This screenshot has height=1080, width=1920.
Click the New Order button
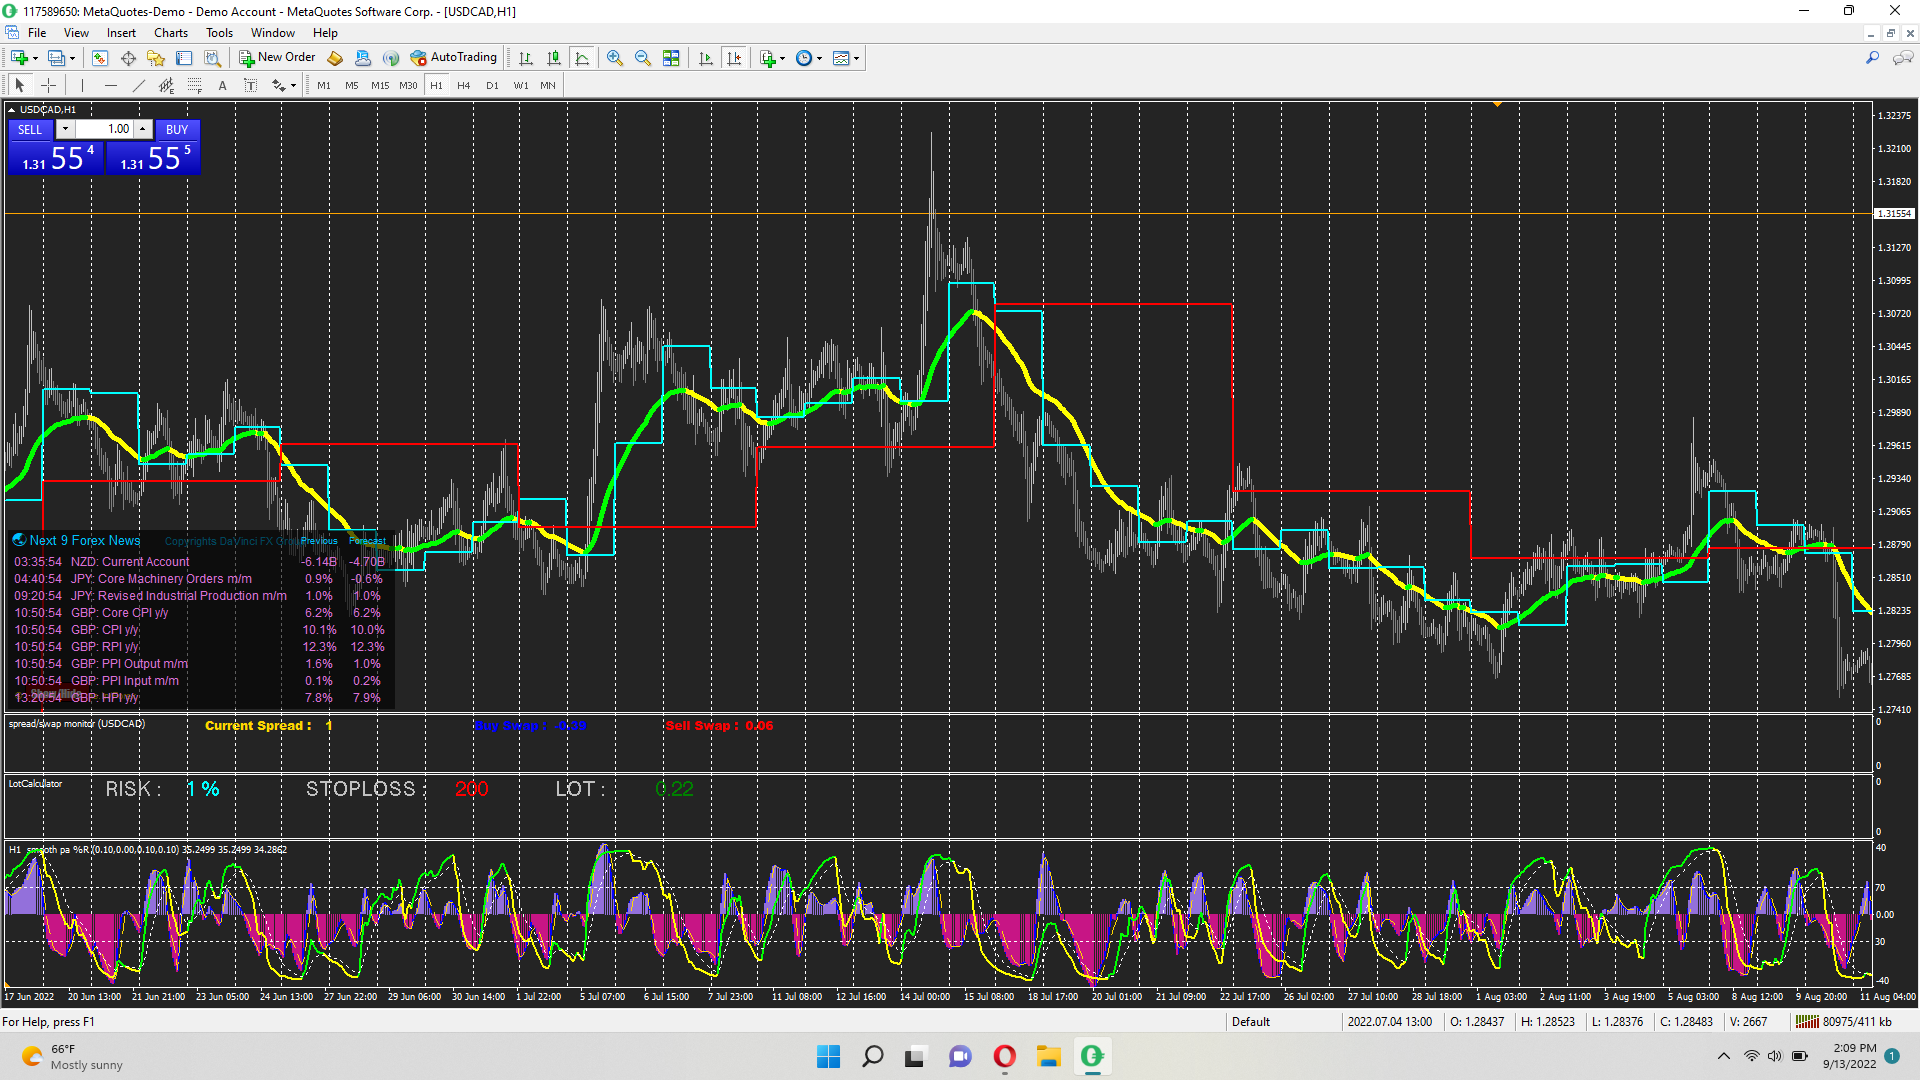pos(277,58)
